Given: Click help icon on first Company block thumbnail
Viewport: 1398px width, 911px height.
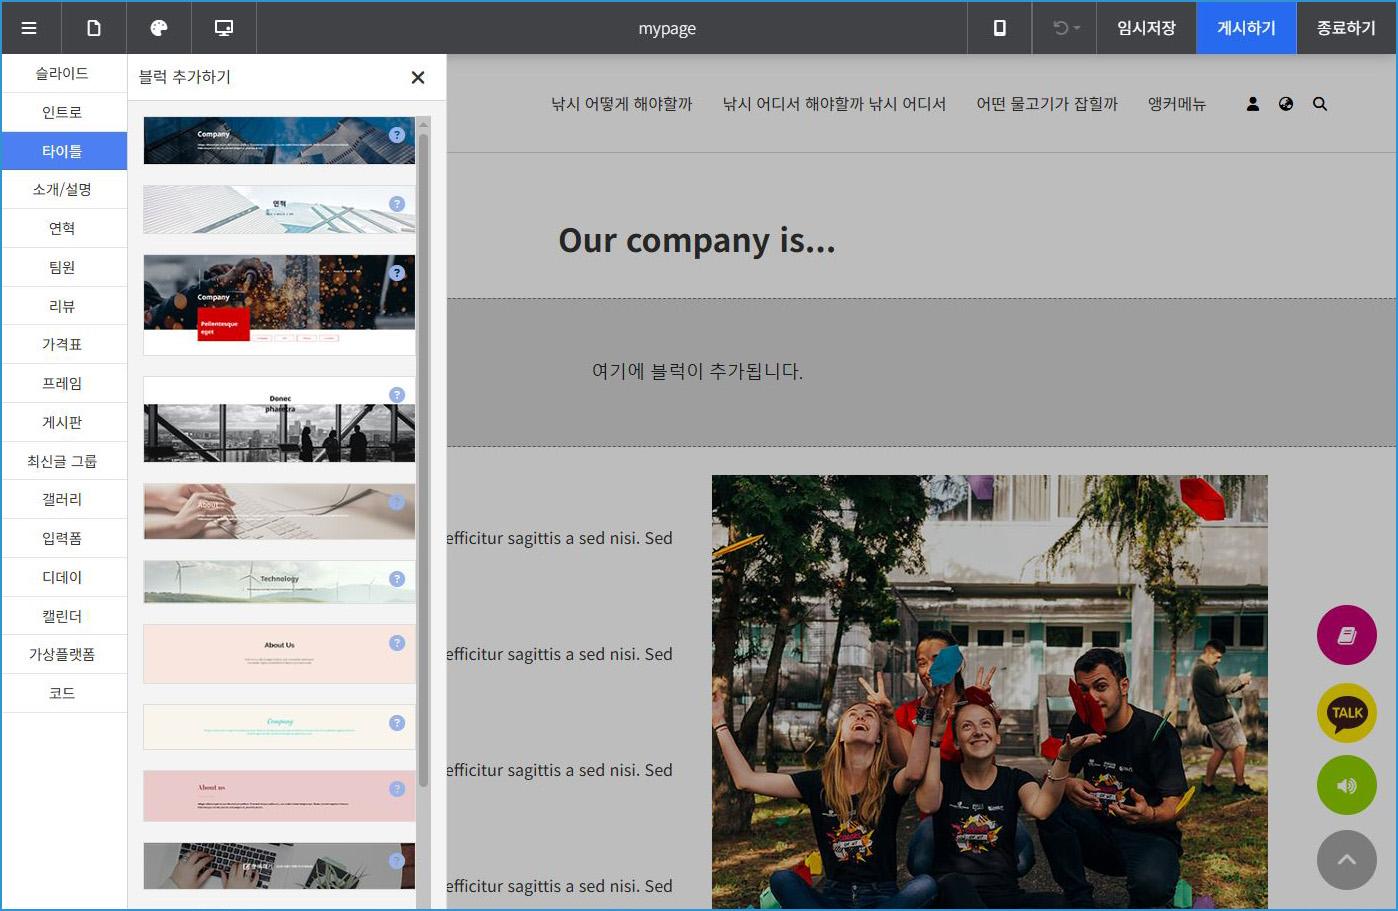Looking at the screenshot, I should [397, 134].
